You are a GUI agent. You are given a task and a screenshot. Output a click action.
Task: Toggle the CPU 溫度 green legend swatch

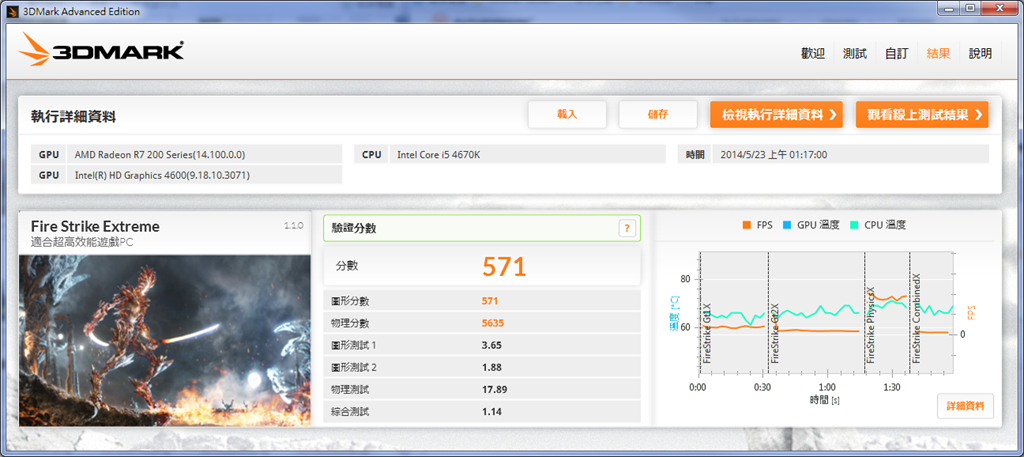click(x=854, y=225)
